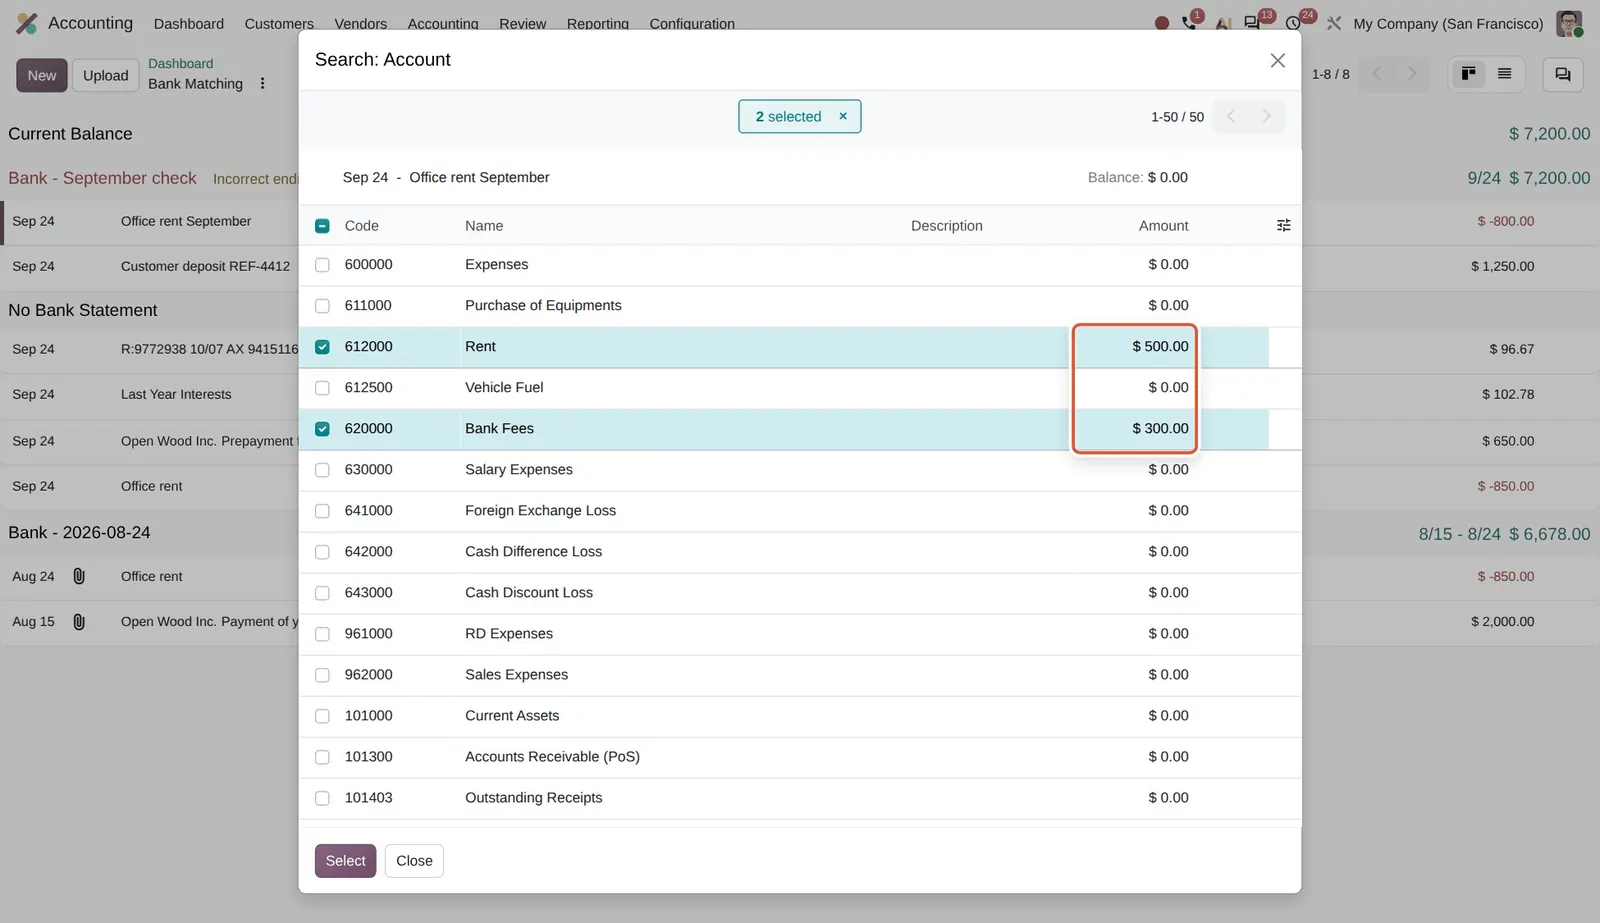Viewport: 1600px width, 923px height.
Task: Check the 643000 Cash Discount Loss row
Action: pos(322,593)
